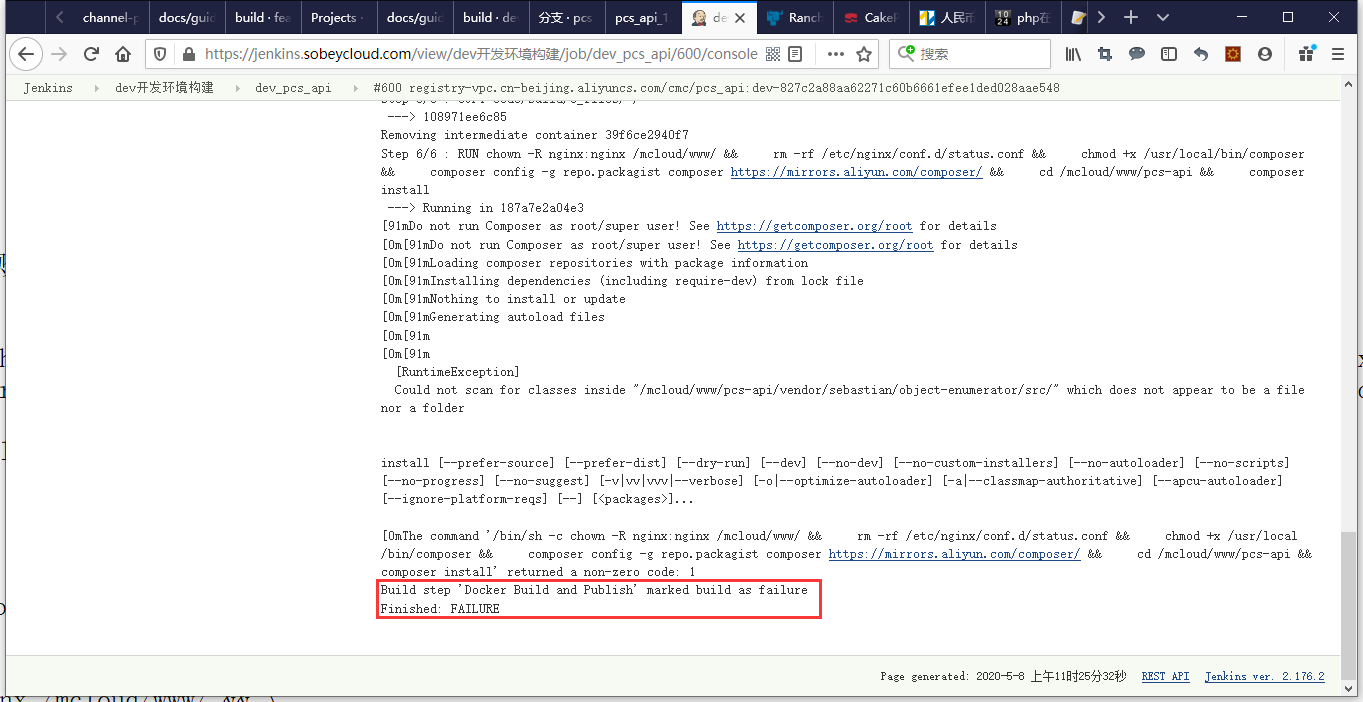Go to the Firefox home page
Viewport: 1363px width, 702px height.
pos(123,54)
